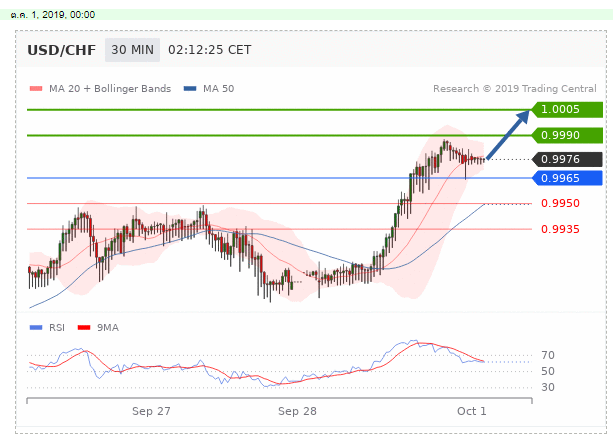Screen dimensions: 613x443
Task: Select the 0.9990 green resistance label
Action: [x=567, y=135]
